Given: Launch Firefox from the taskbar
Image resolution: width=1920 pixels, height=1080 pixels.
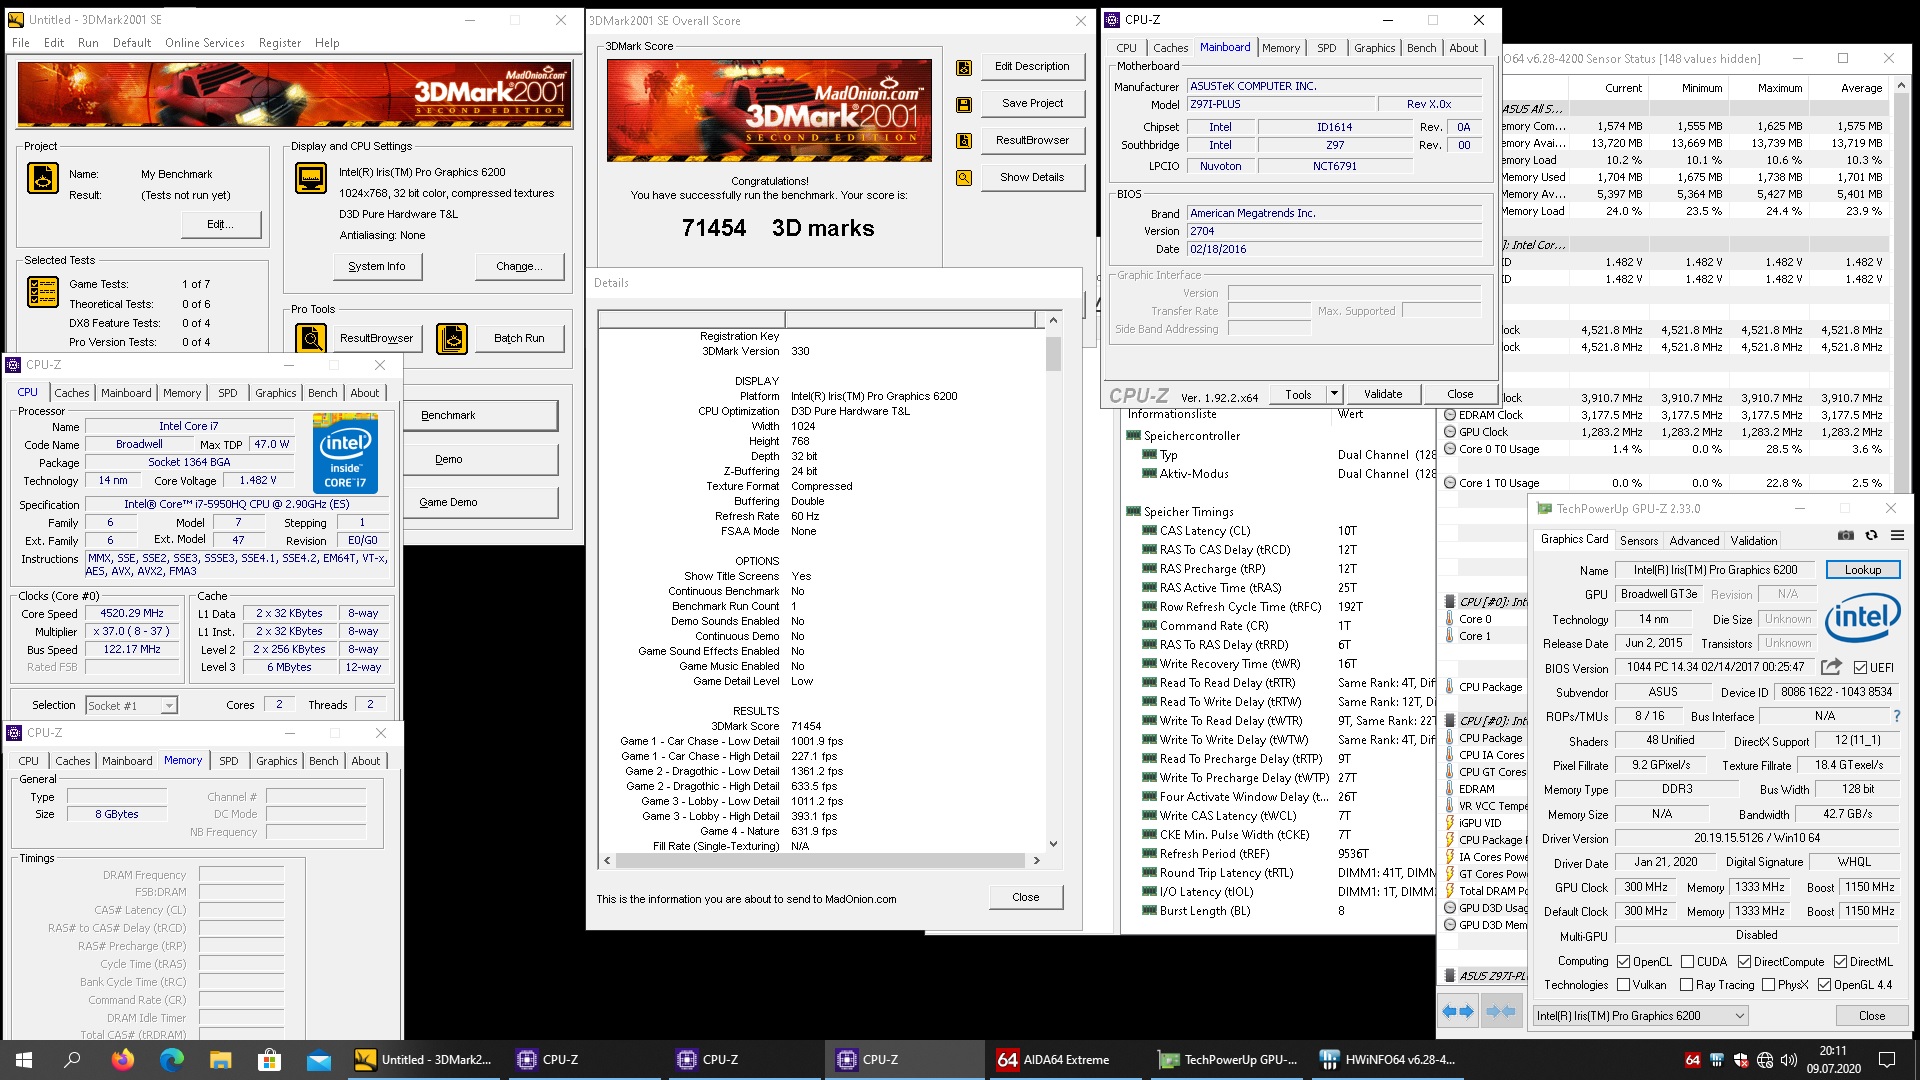Looking at the screenshot, I should [122, 1059].
